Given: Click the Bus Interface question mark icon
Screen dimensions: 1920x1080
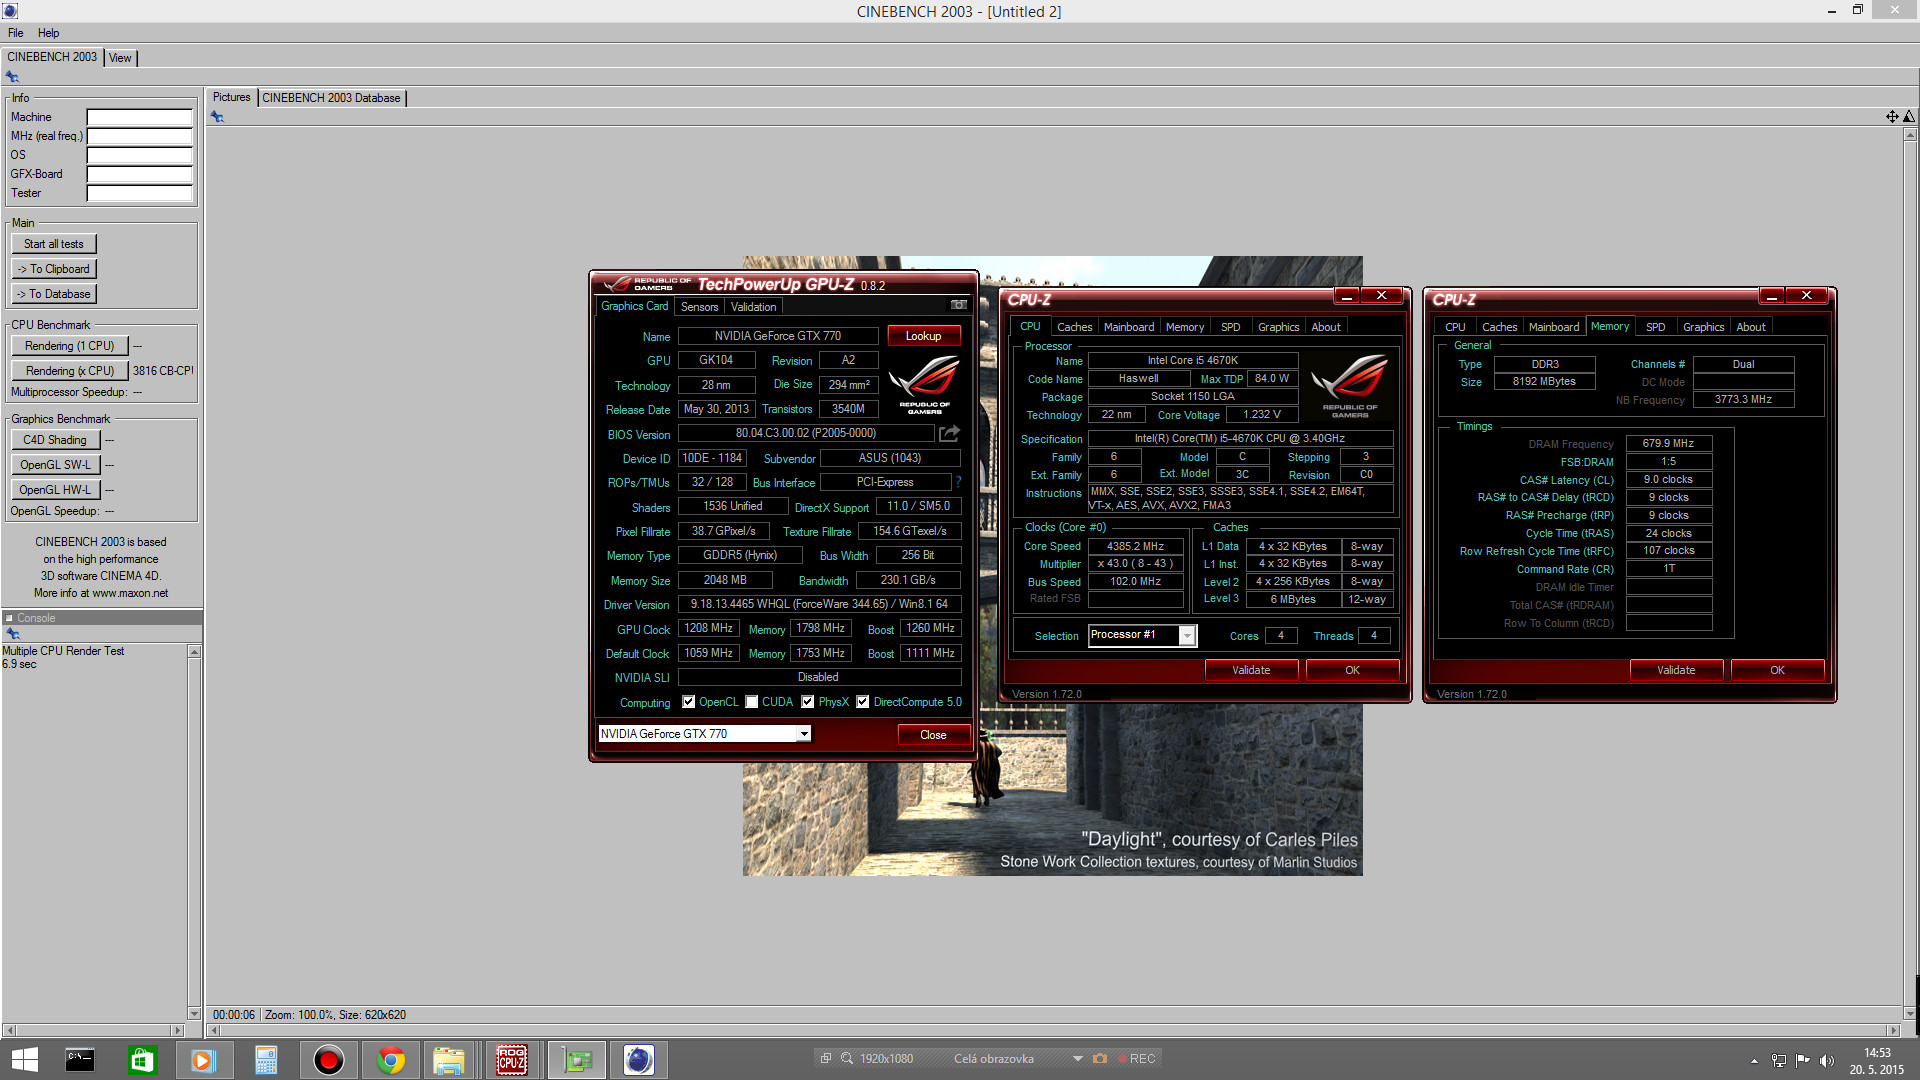Looking at the screenshot, I should pos(958,482).
